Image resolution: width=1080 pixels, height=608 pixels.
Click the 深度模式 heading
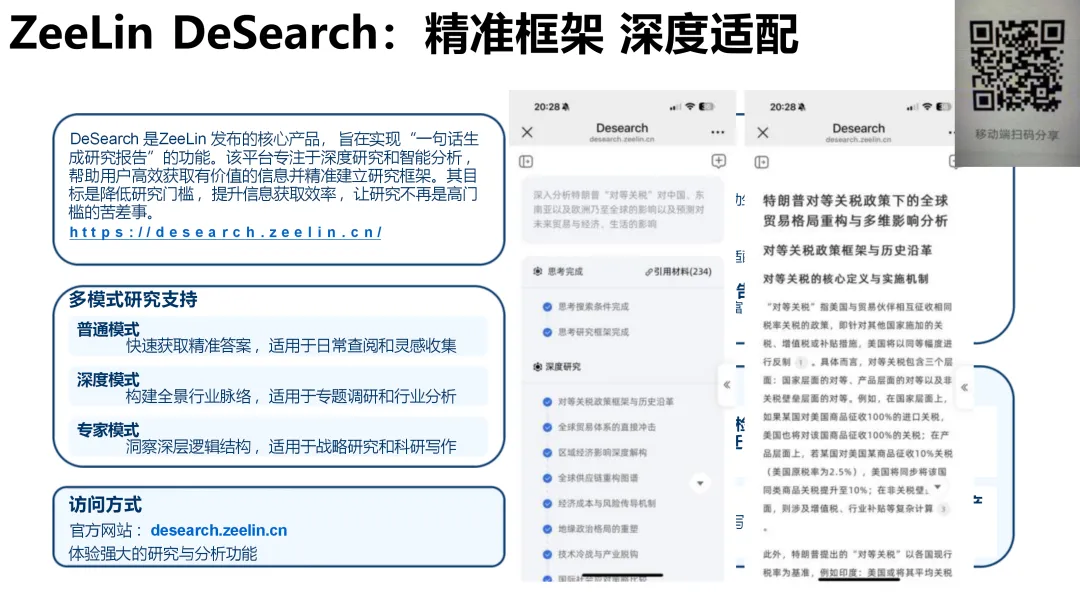tap(108, 380)
